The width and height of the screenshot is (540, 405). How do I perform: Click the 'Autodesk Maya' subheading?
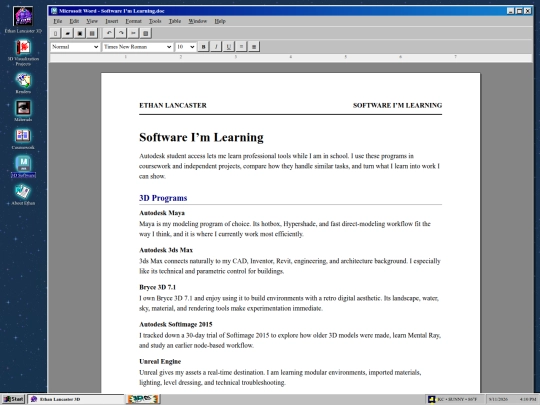[162, 213]
